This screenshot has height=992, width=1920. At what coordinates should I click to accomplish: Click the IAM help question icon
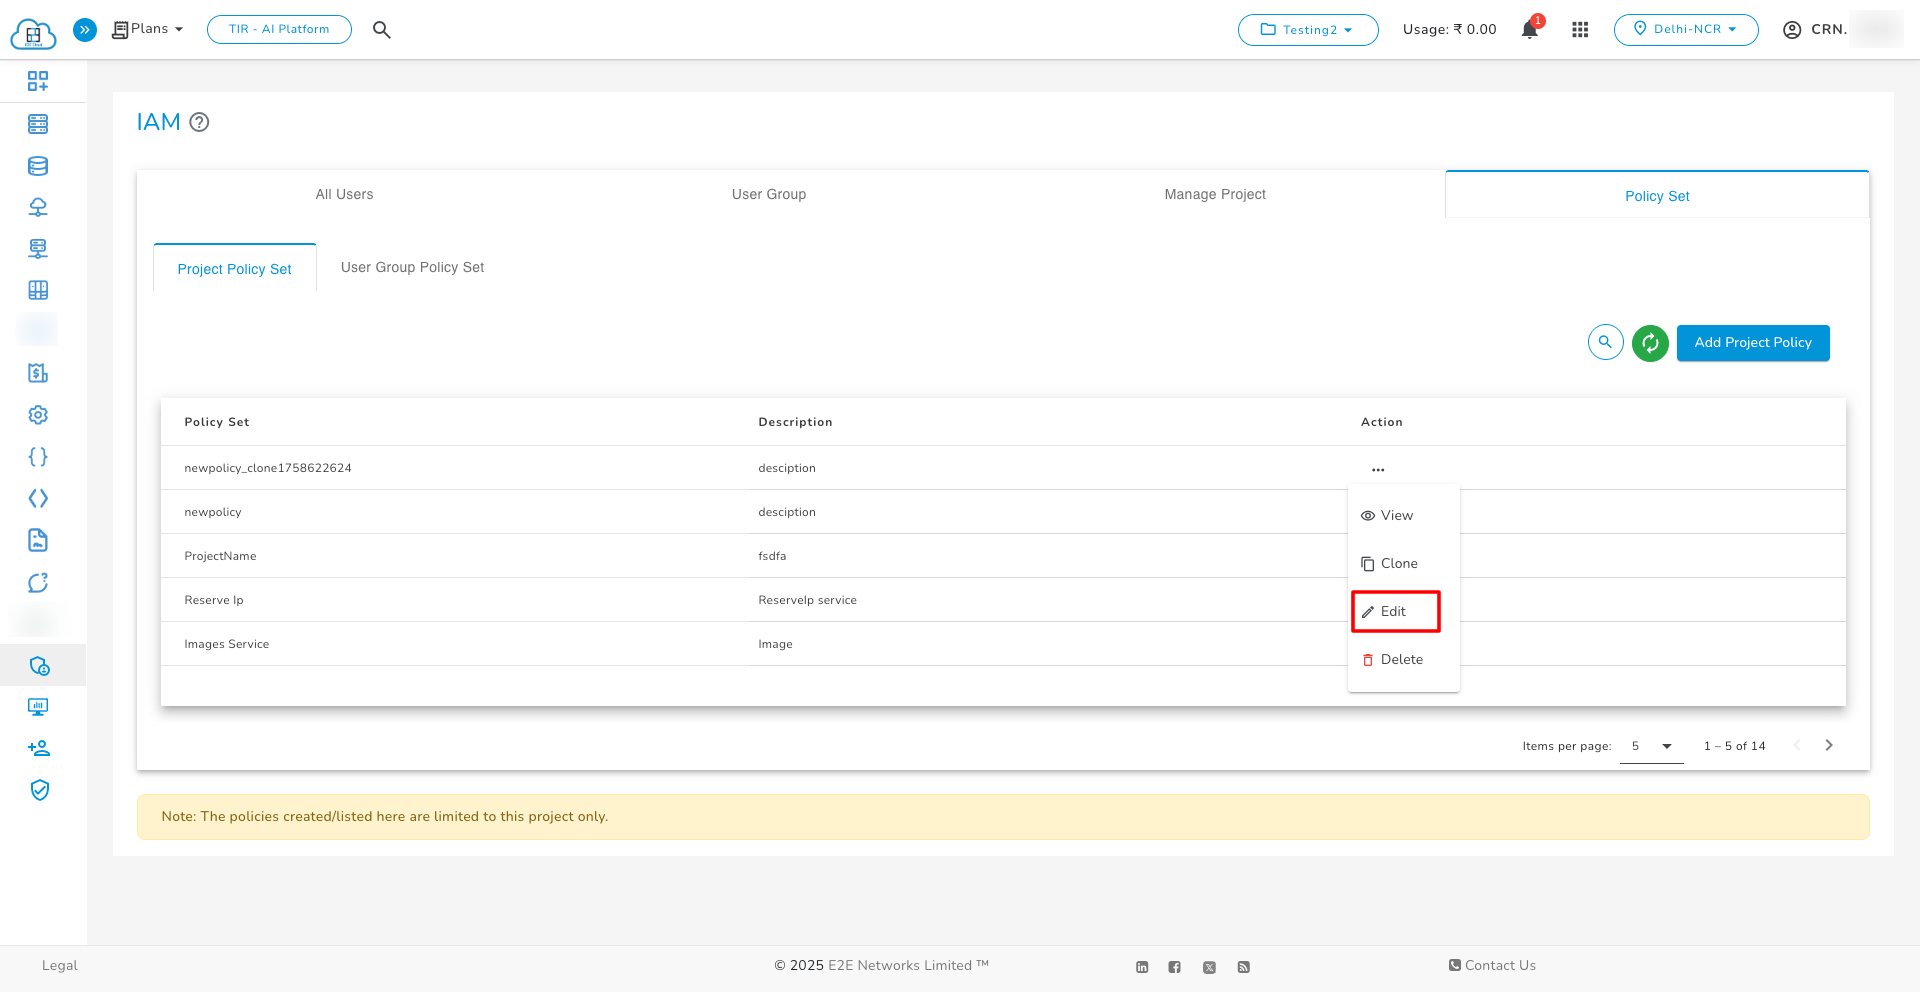point(199,122)
